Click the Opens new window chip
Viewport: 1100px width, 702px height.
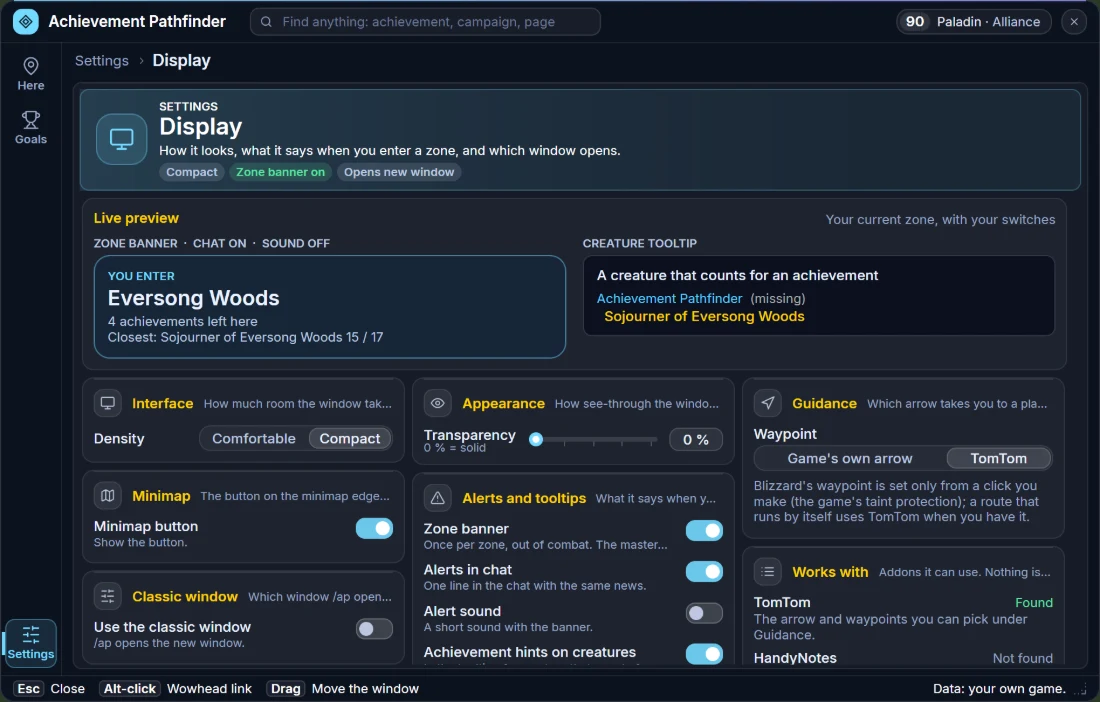(x=398, y=172)
